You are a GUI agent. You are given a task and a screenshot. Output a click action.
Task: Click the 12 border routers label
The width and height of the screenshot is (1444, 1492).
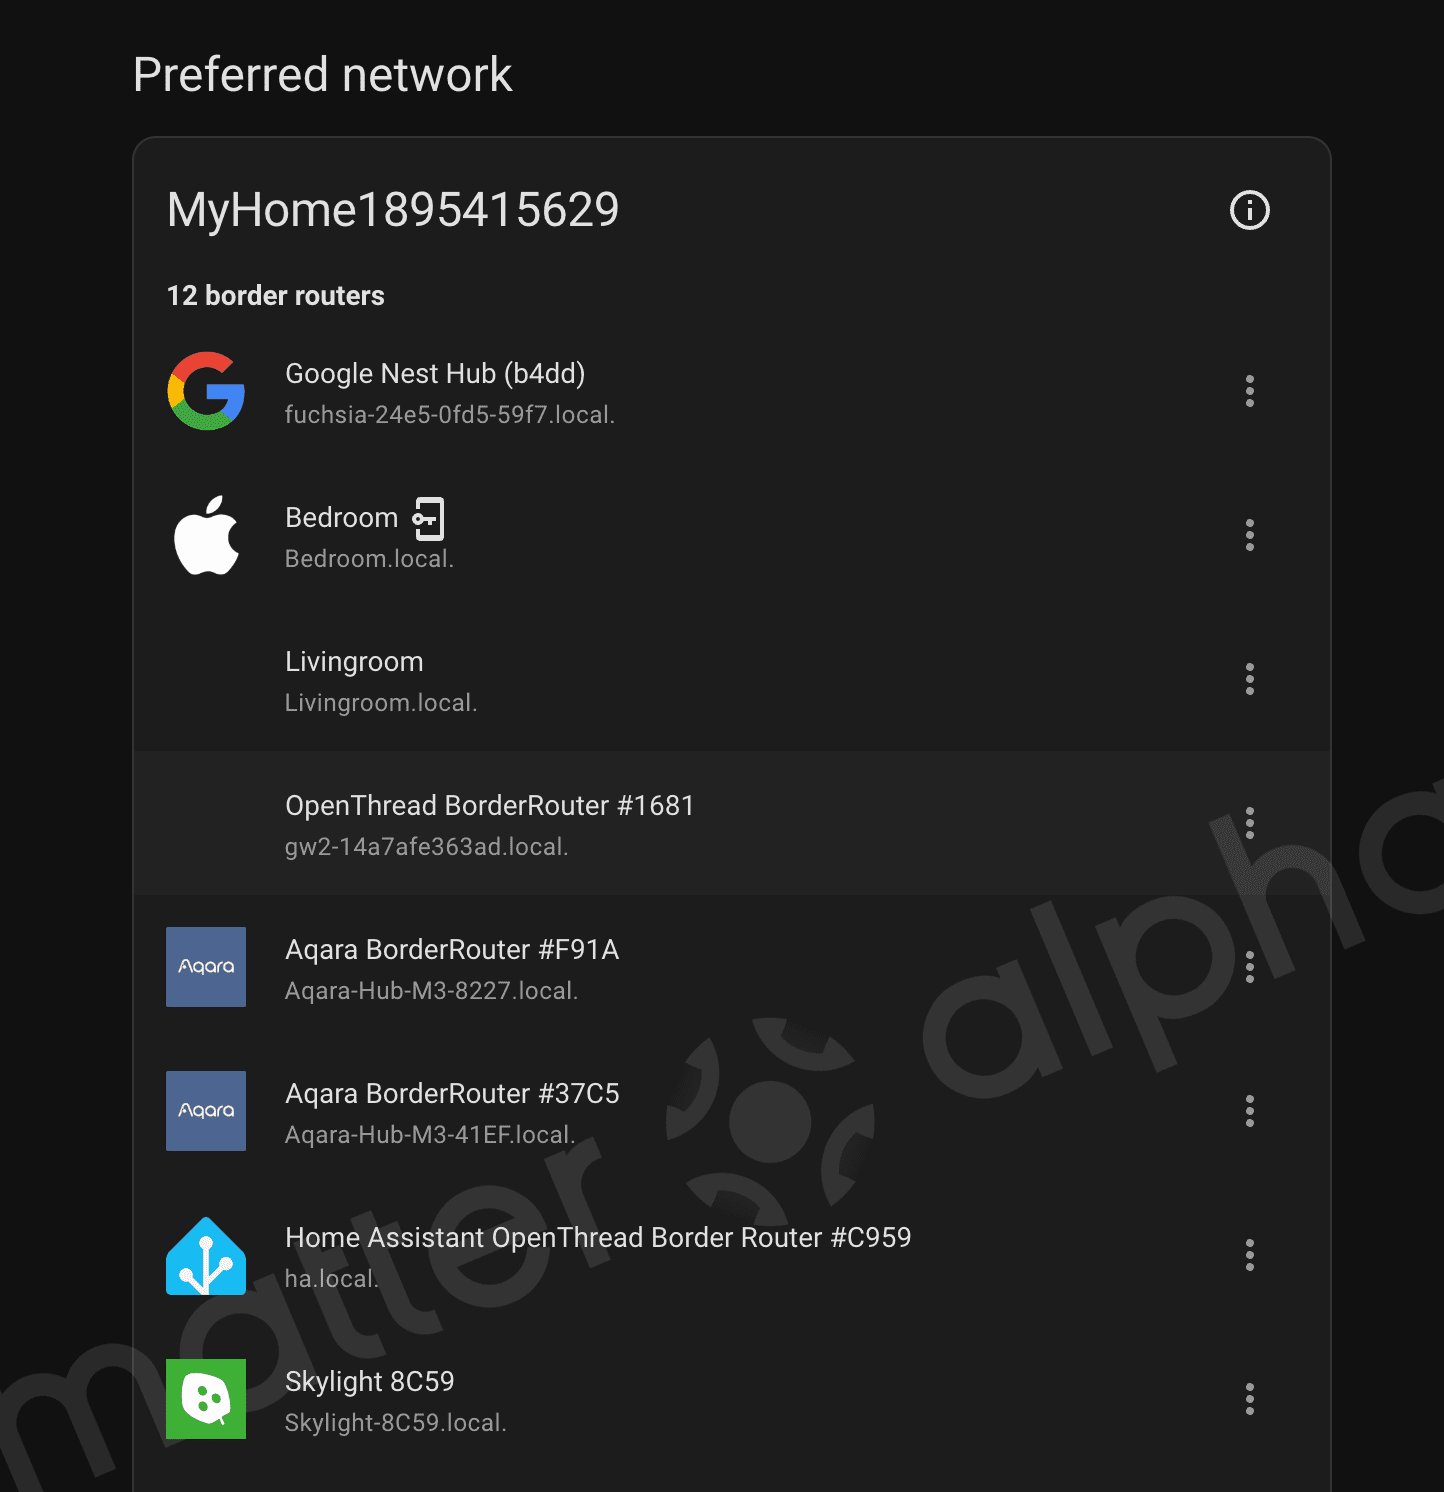coord(276,296)
